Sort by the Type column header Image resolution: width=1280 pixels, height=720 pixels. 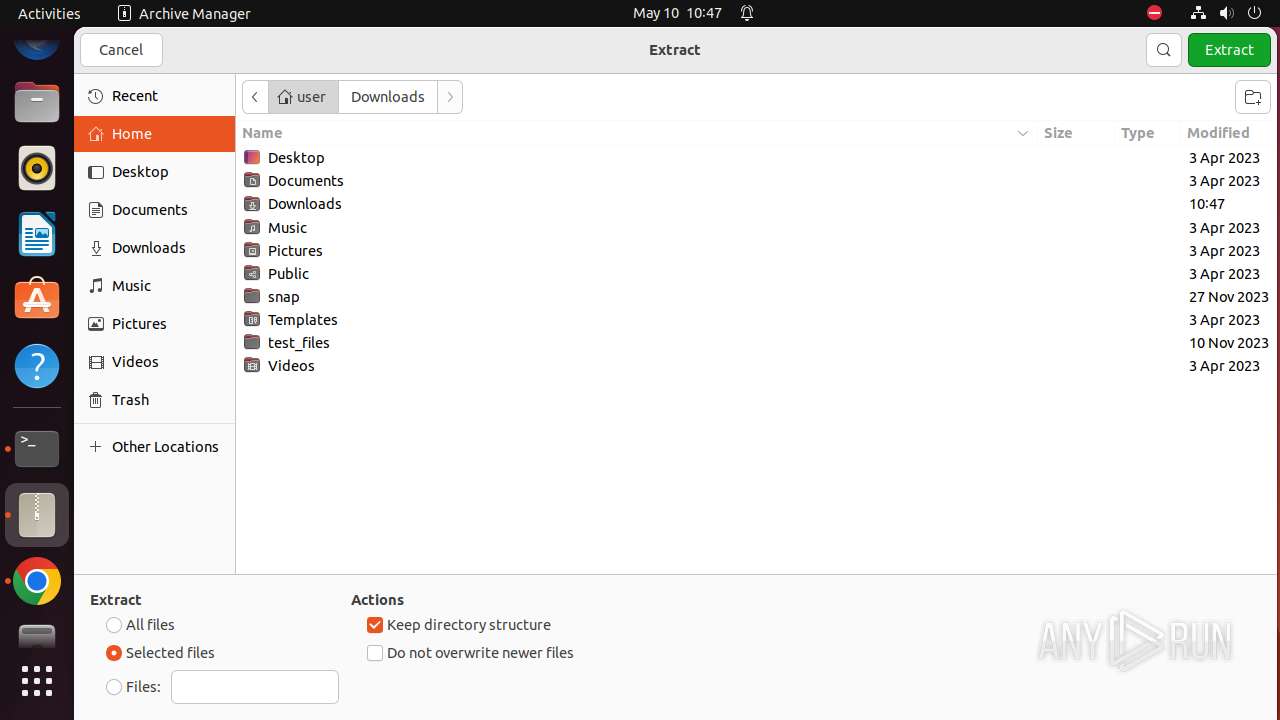click(1137, 133)
